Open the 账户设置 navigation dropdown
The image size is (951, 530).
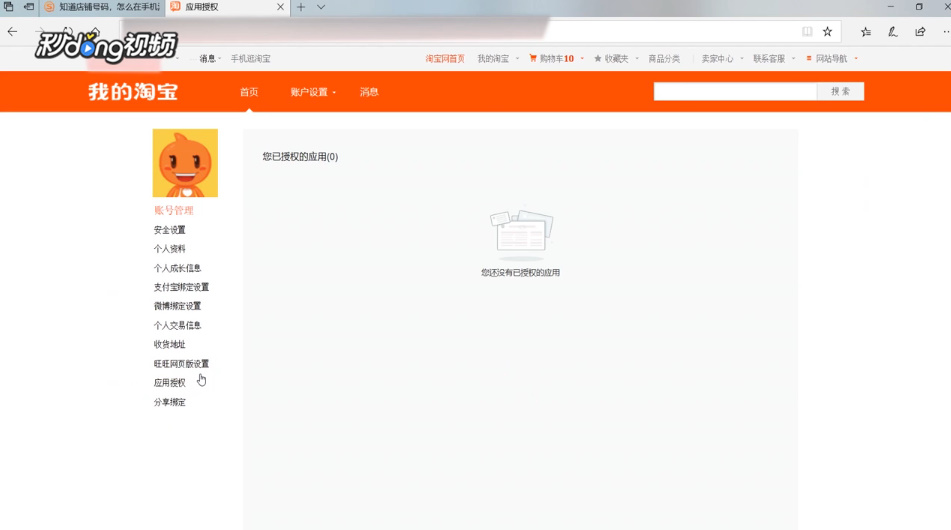point(313,92)
